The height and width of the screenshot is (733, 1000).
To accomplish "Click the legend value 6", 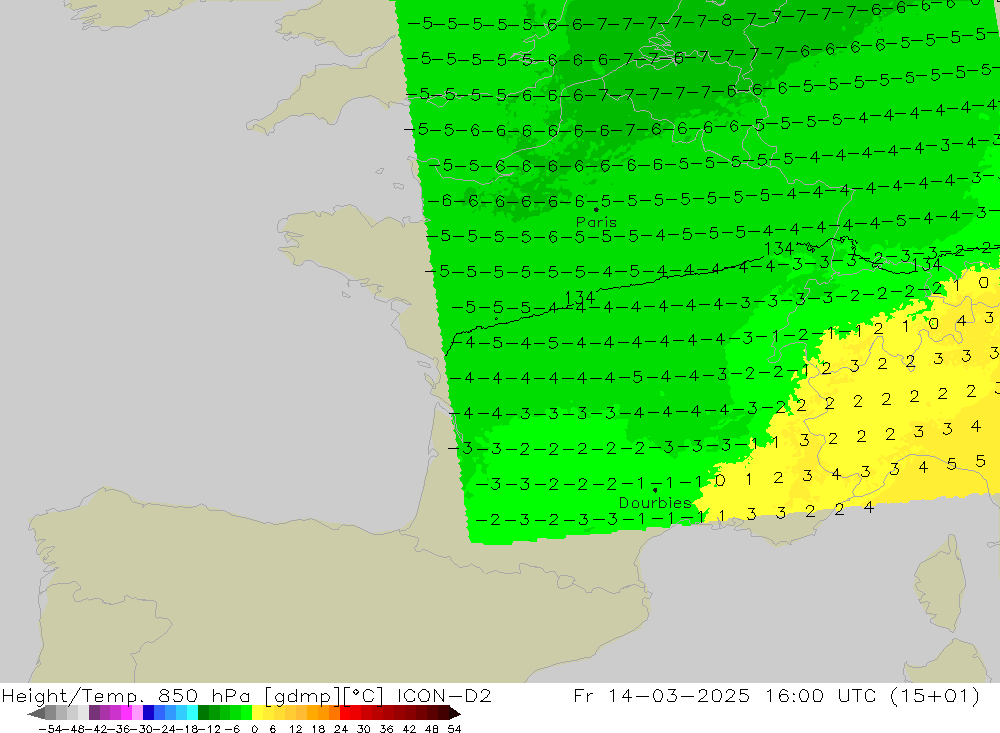I will coord(272,729).
